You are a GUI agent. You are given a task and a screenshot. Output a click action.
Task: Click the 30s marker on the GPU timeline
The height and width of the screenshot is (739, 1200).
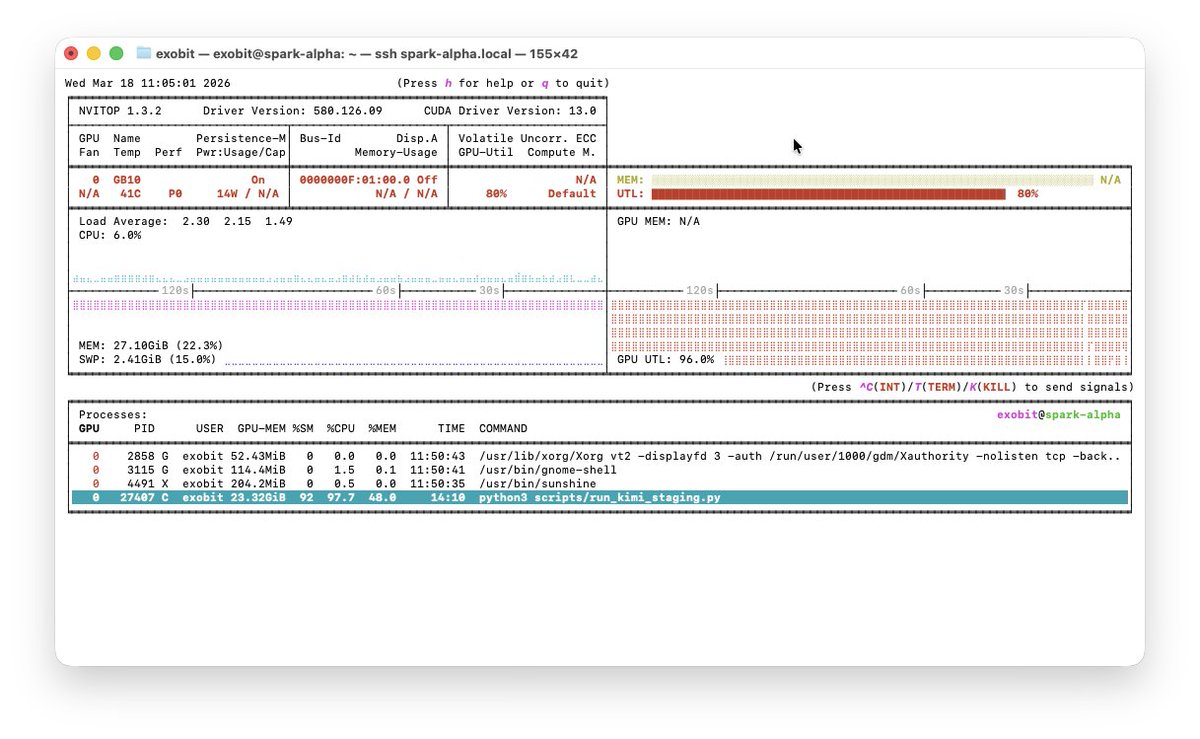pos(1014,290)
